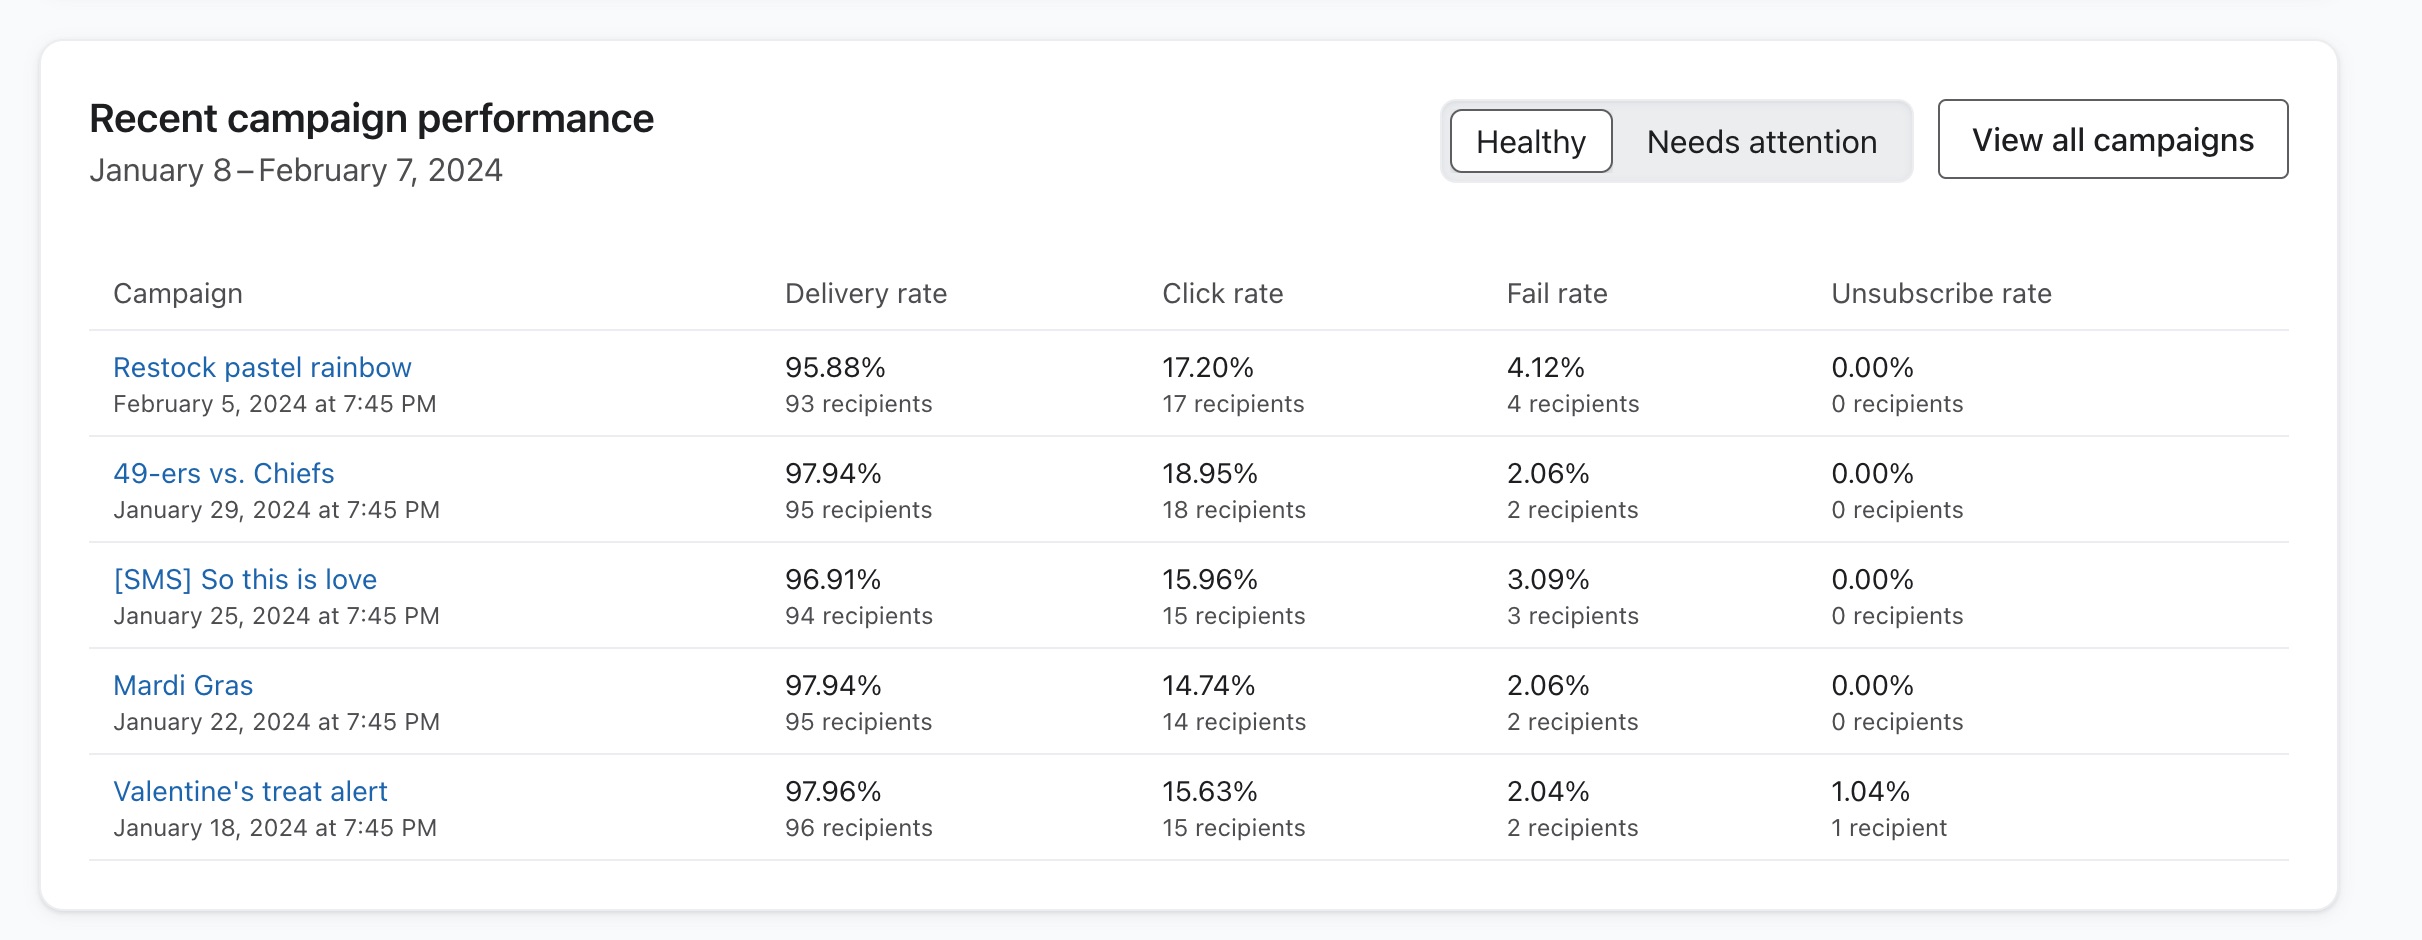The height and width of the screenshot is (940, 2422).
Task: Open the [SMS] So this is love campaign
Action: [x=245, y=579]
